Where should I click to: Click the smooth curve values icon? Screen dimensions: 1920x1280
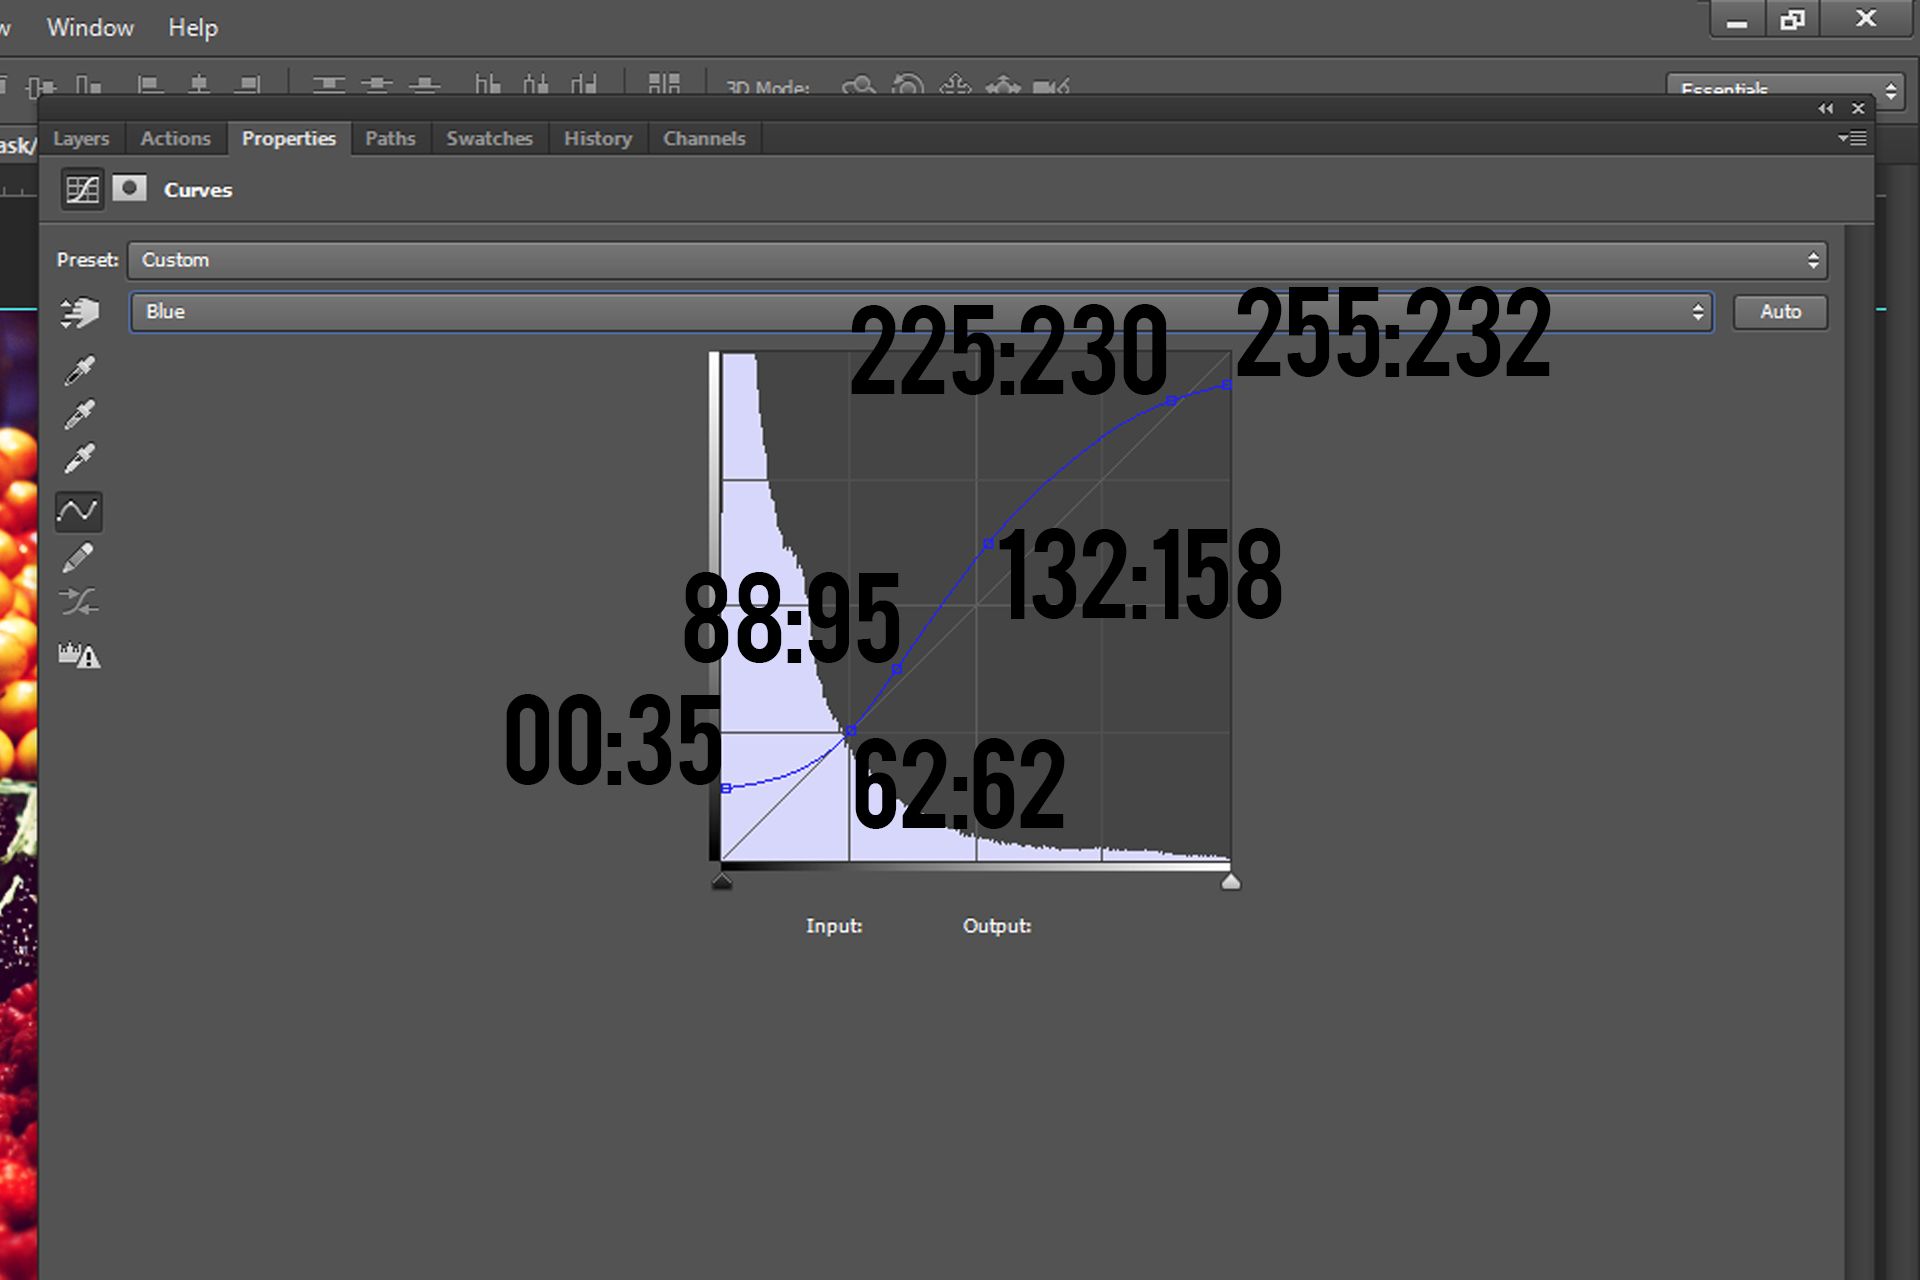click(79, 601)
